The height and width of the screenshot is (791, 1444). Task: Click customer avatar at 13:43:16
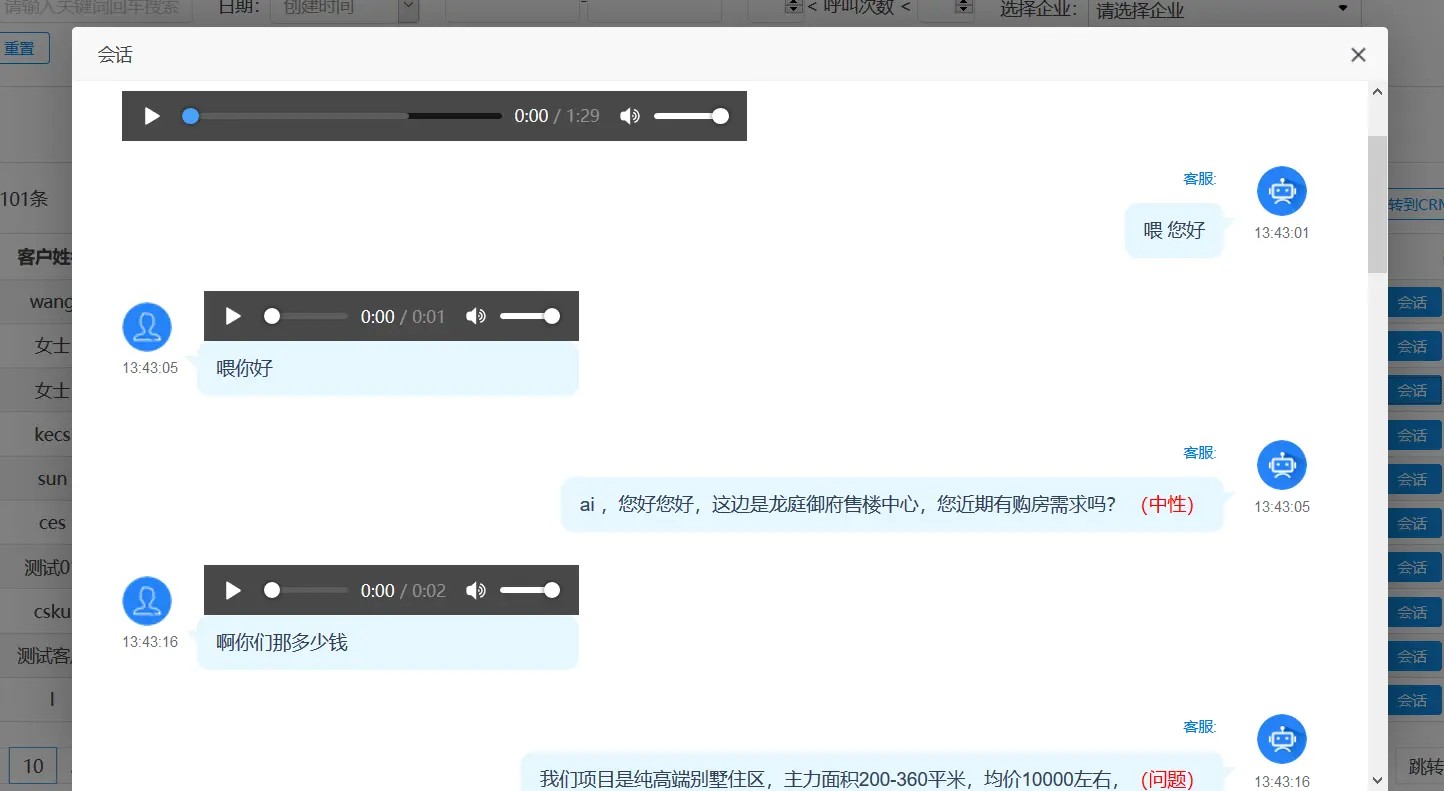click(147, 601)
